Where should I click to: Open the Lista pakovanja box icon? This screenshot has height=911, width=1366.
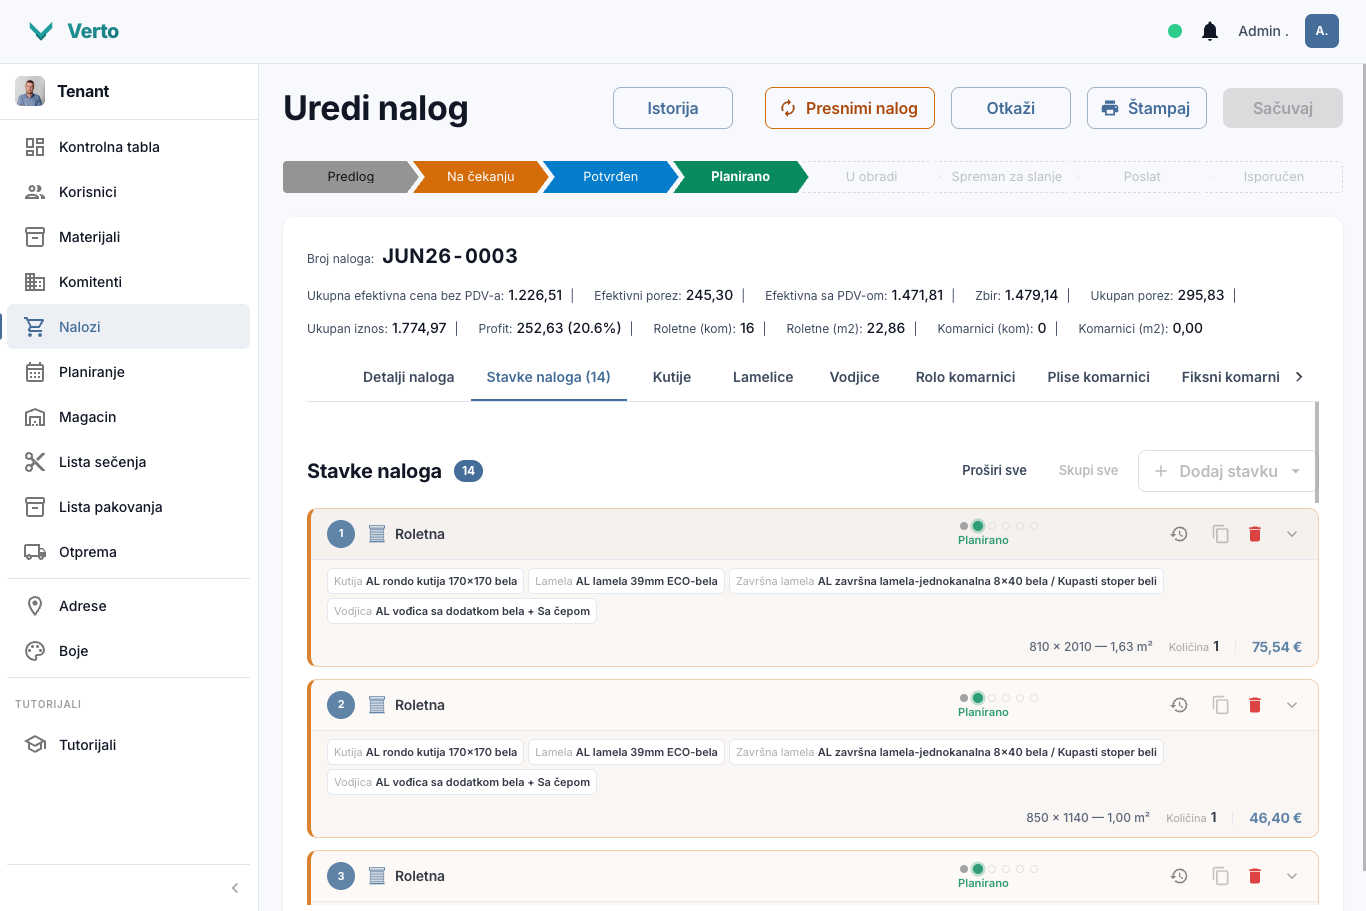[35, 507]
